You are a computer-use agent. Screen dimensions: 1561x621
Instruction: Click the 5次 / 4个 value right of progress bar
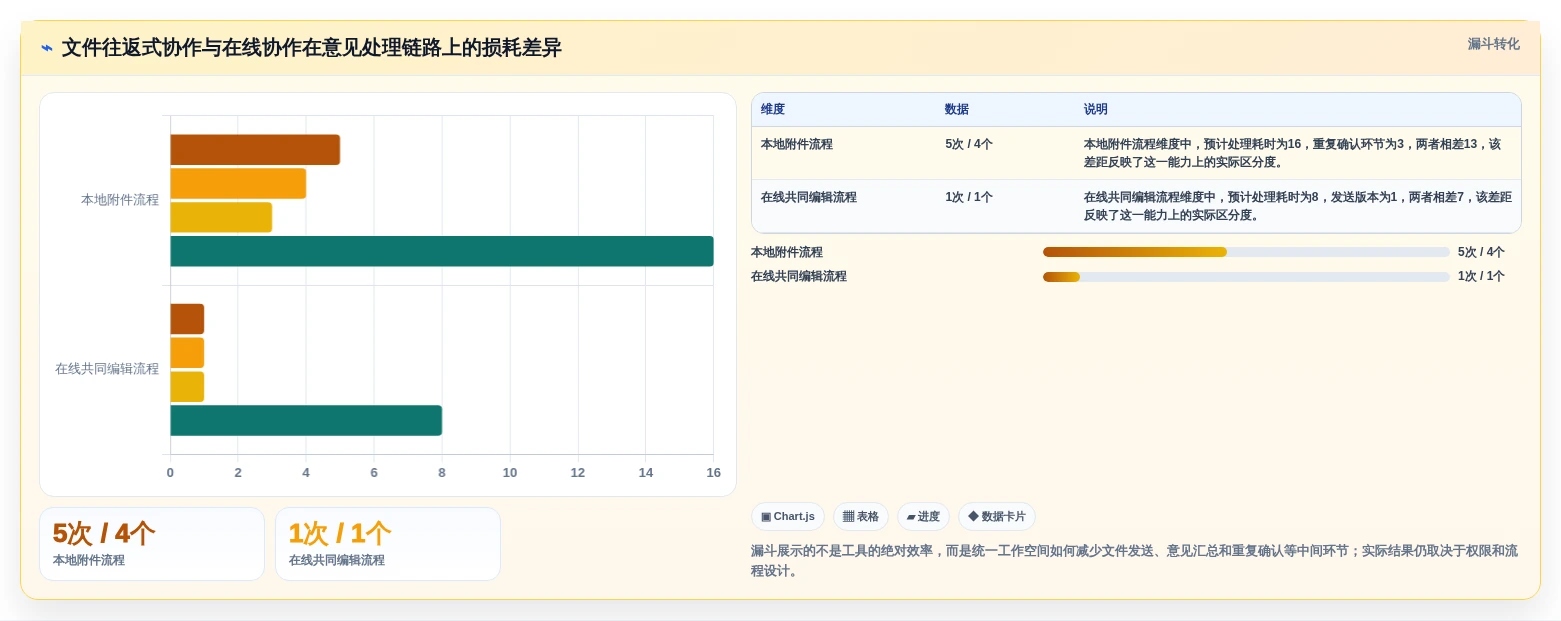pos(1481,252)
